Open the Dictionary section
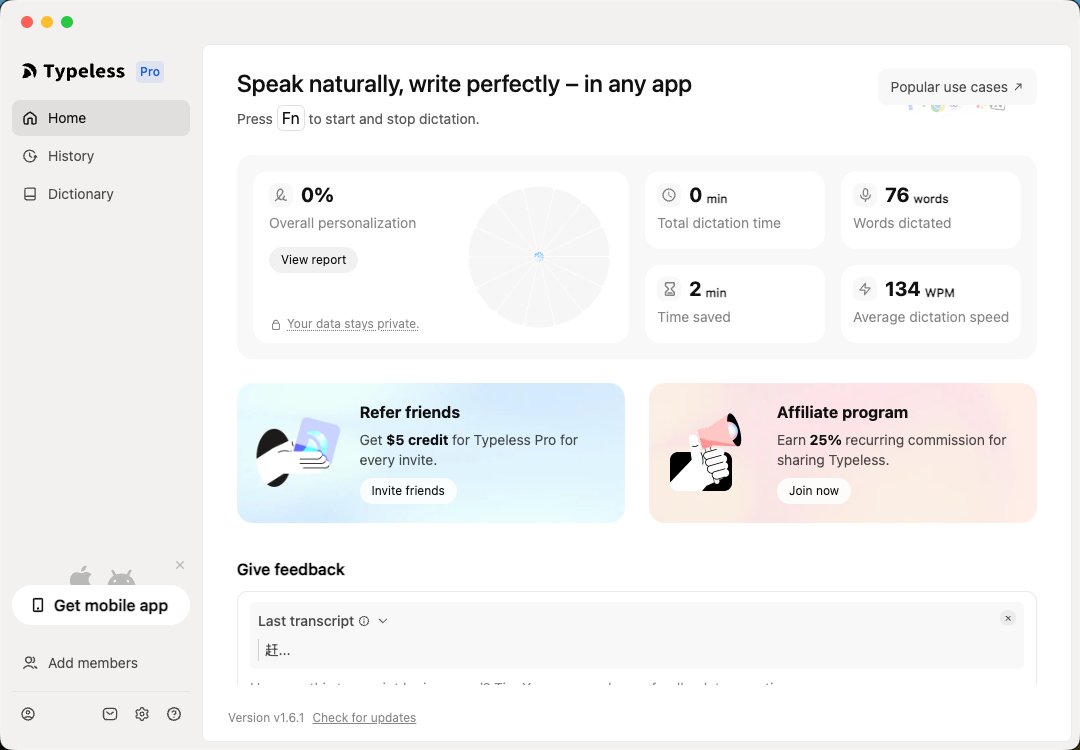 coord(101,194)
